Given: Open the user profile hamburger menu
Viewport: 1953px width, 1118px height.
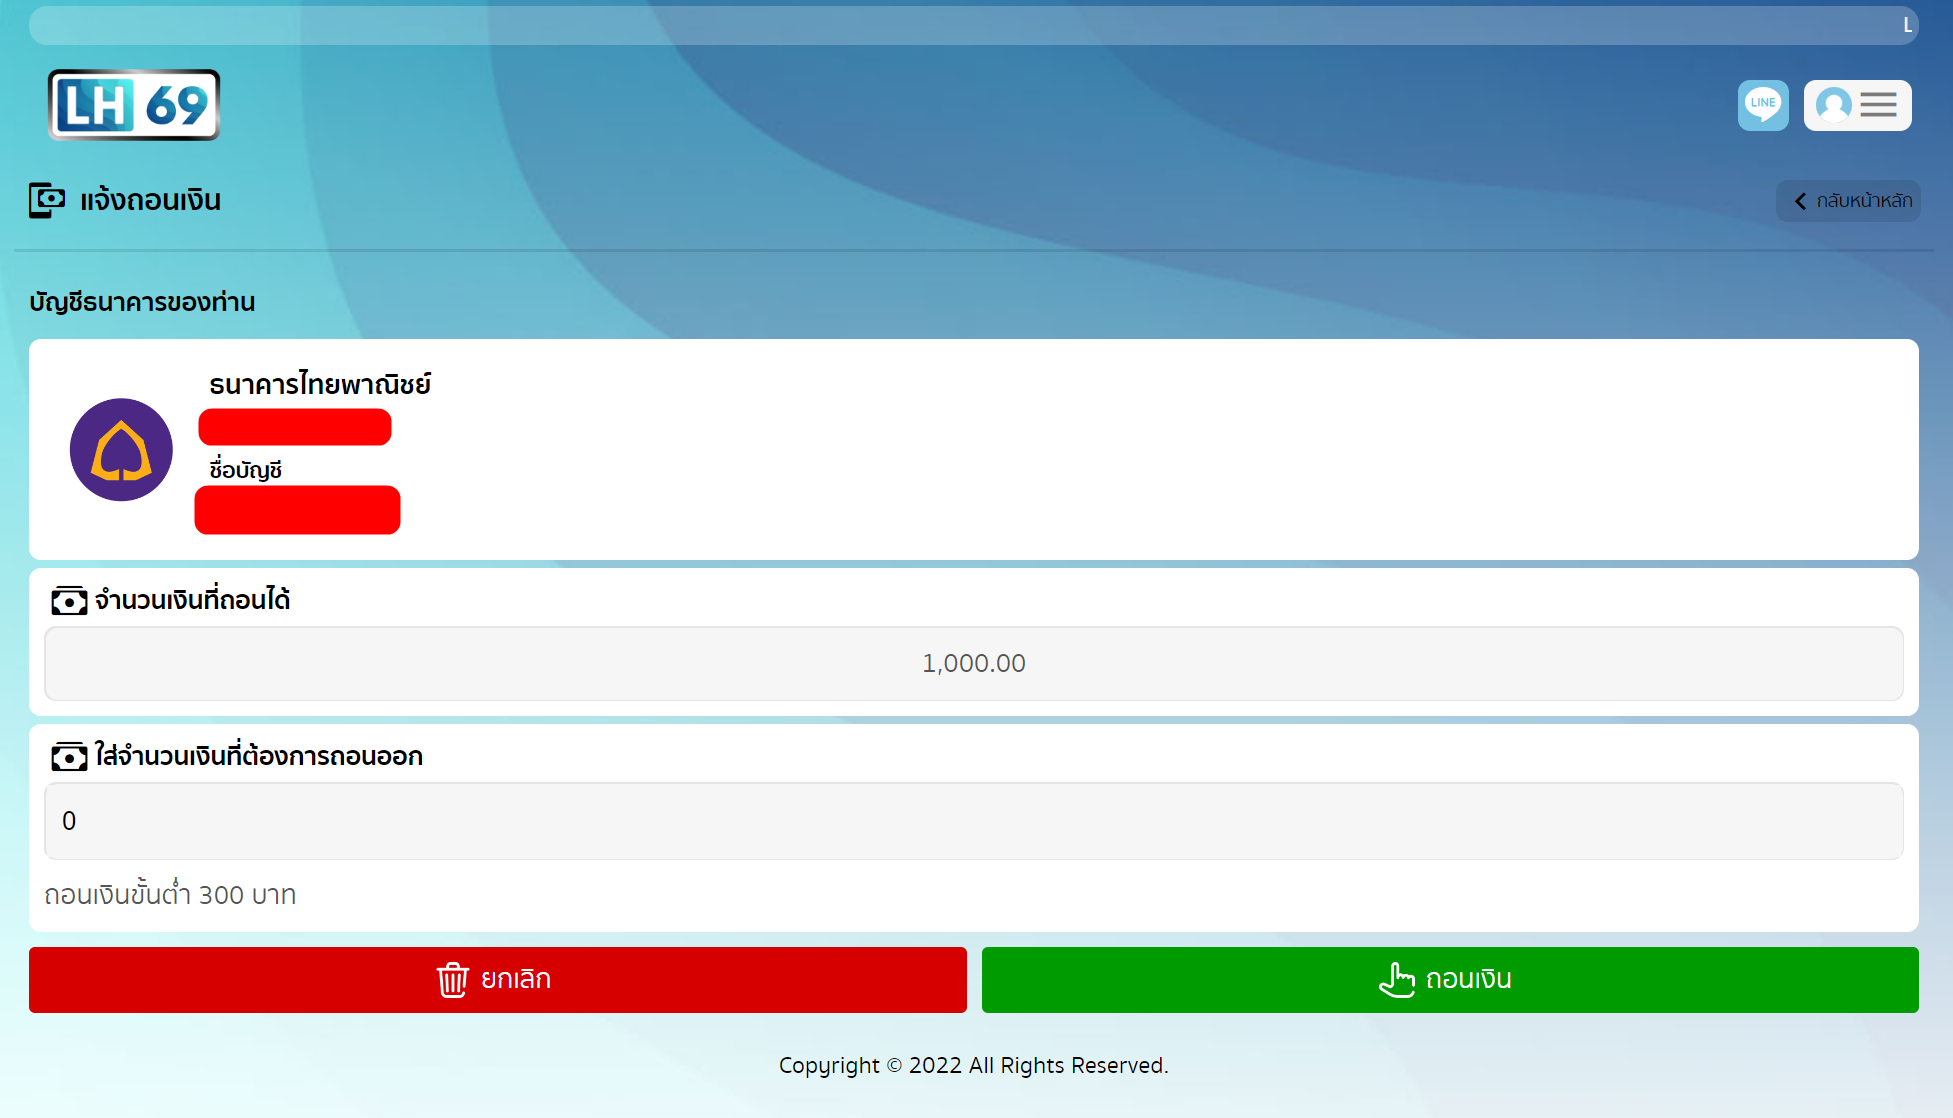Looking at the screenshot, I should (x=1878, y=105).
